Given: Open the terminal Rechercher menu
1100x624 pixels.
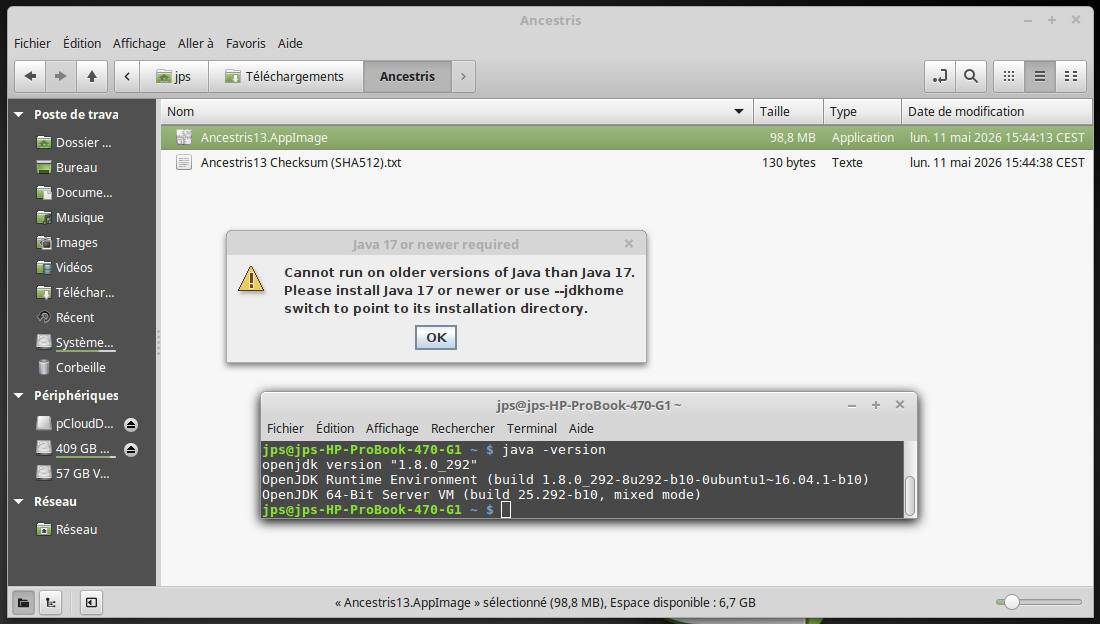Looking at the screenshot, I should click(x=462, y=428).
